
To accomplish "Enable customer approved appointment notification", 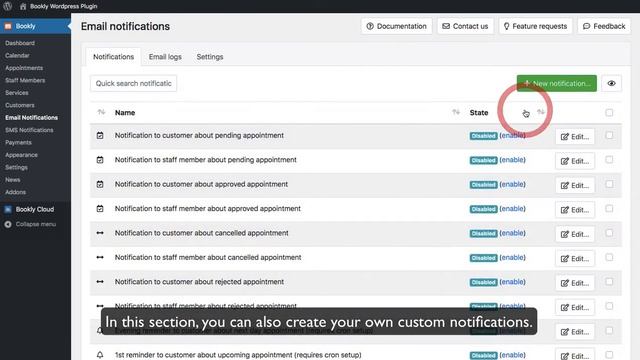I will tap(512, 184).
